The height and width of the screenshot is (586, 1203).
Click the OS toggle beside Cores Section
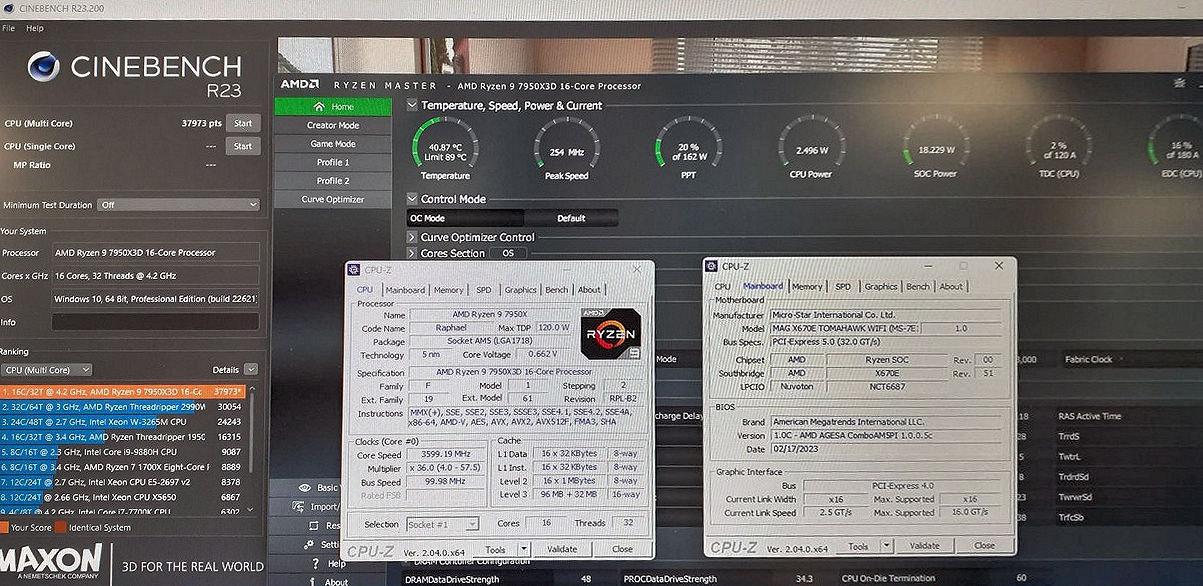click(508, 254)
